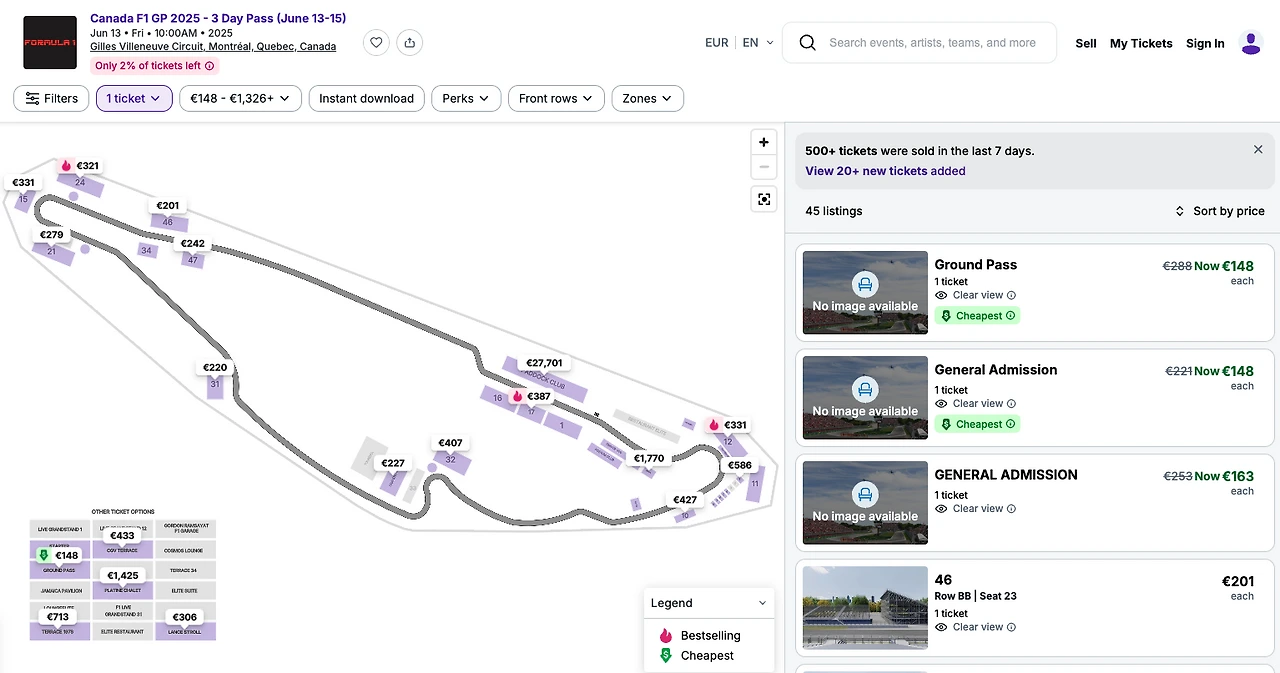
Task: Open the Sort by price menu
Action: coord(1219,211)
